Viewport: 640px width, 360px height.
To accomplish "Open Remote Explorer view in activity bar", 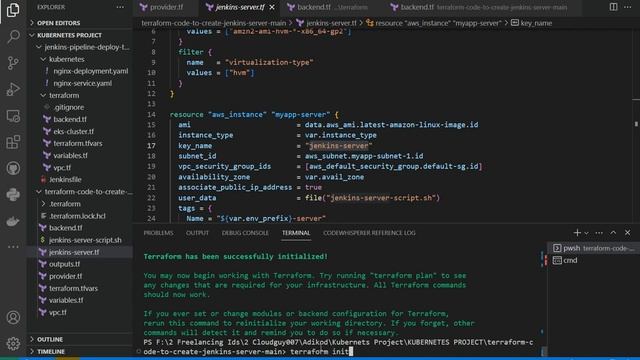I will [13, 116].
